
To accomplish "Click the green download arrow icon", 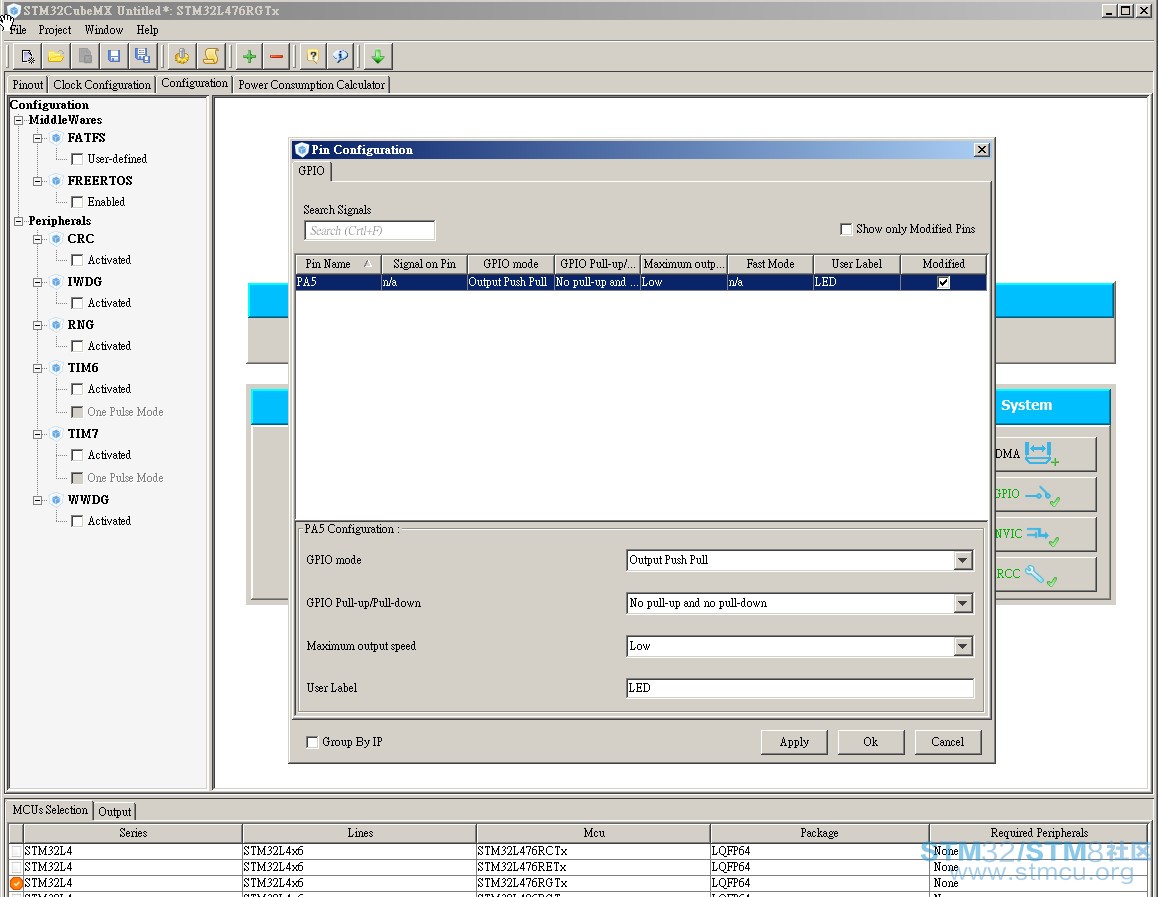I will (x=378, y=56).
